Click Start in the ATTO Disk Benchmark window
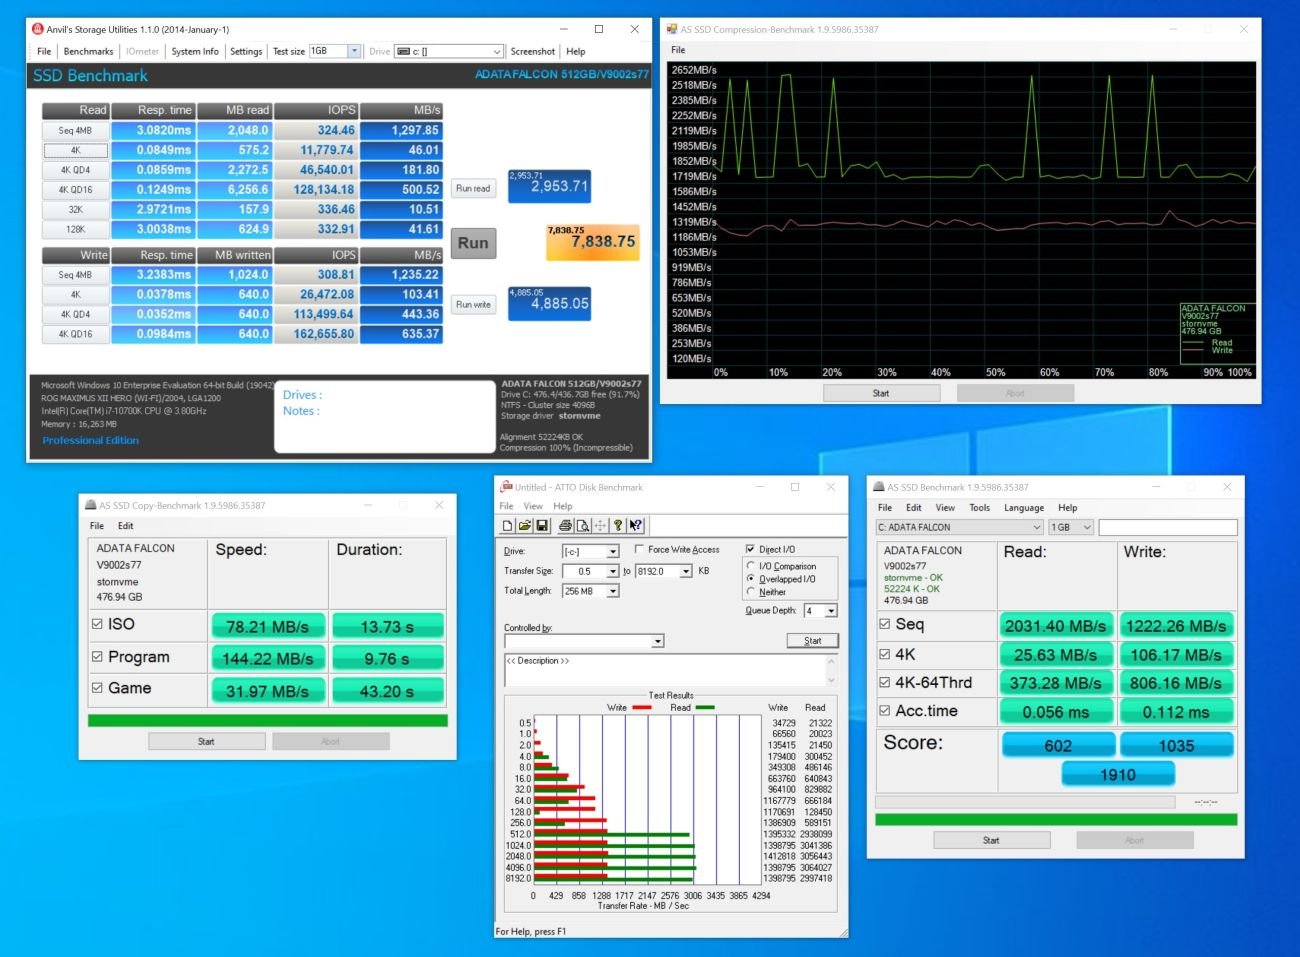Viewport: 1300px width, 957px height. (813, 641)
